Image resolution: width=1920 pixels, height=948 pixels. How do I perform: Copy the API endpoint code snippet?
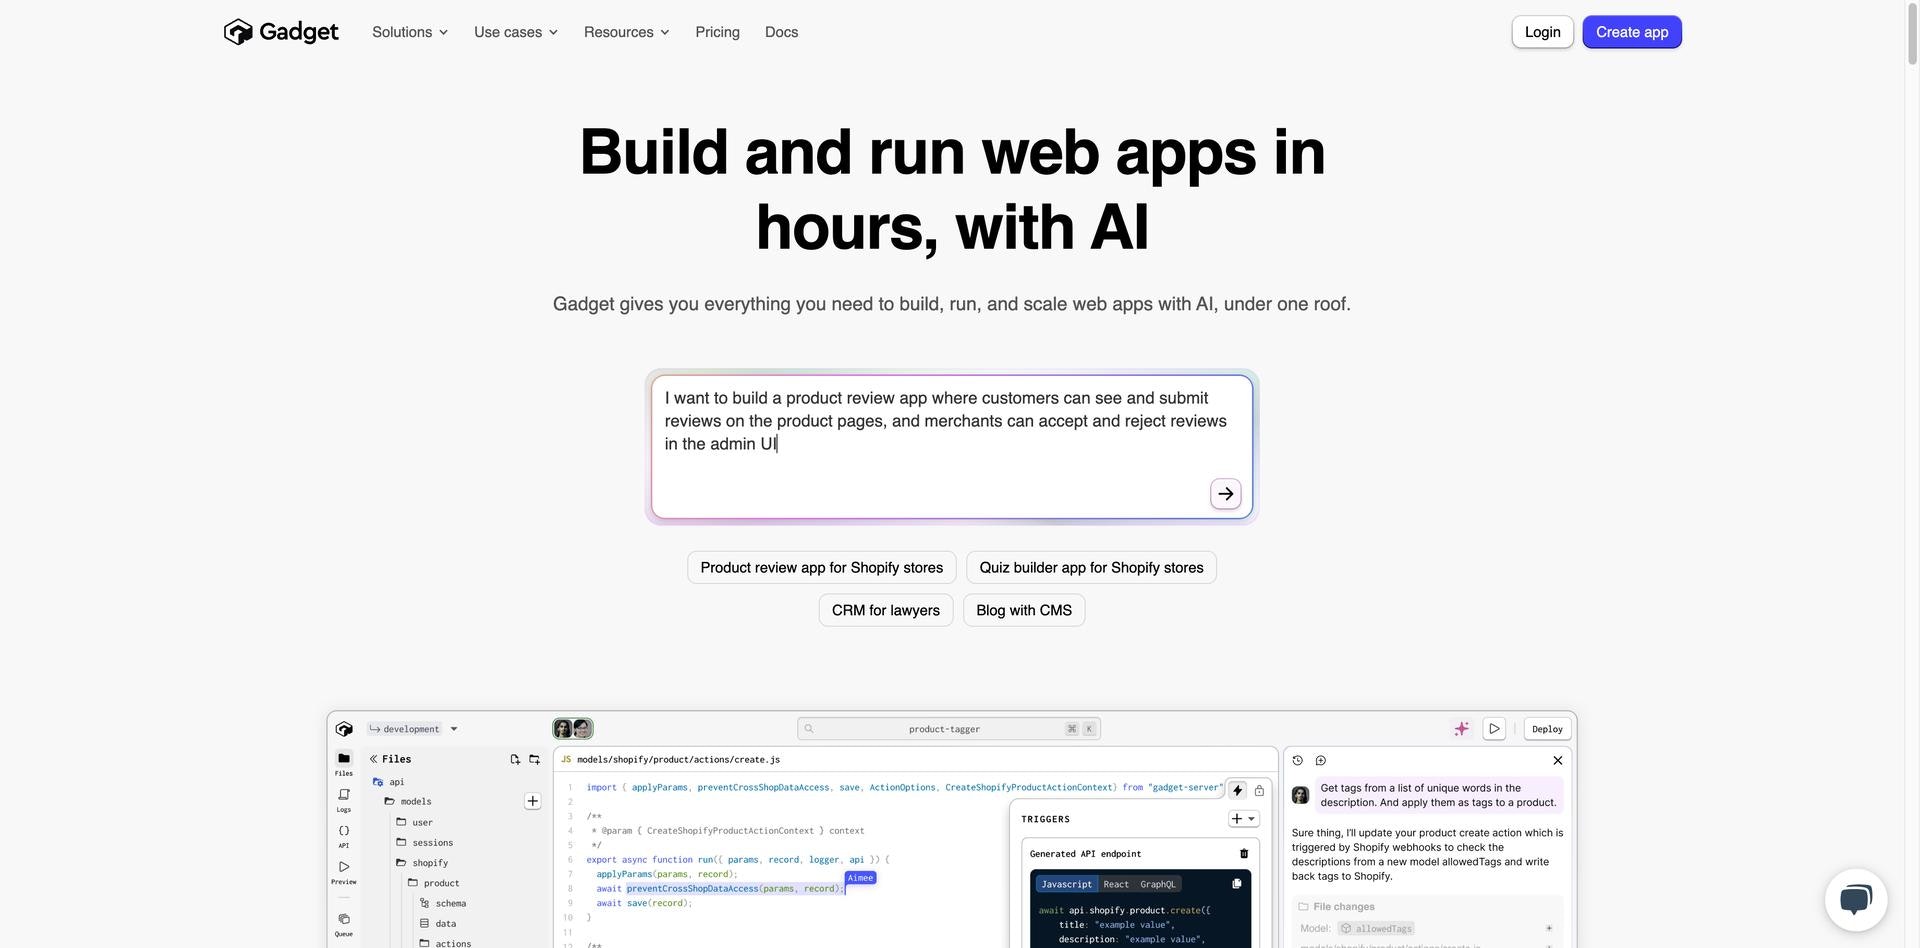(1237, 884)
